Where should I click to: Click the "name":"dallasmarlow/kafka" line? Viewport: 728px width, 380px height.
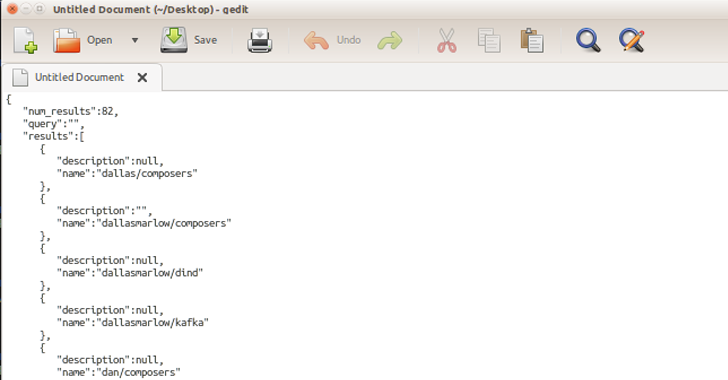coord(133,323)
